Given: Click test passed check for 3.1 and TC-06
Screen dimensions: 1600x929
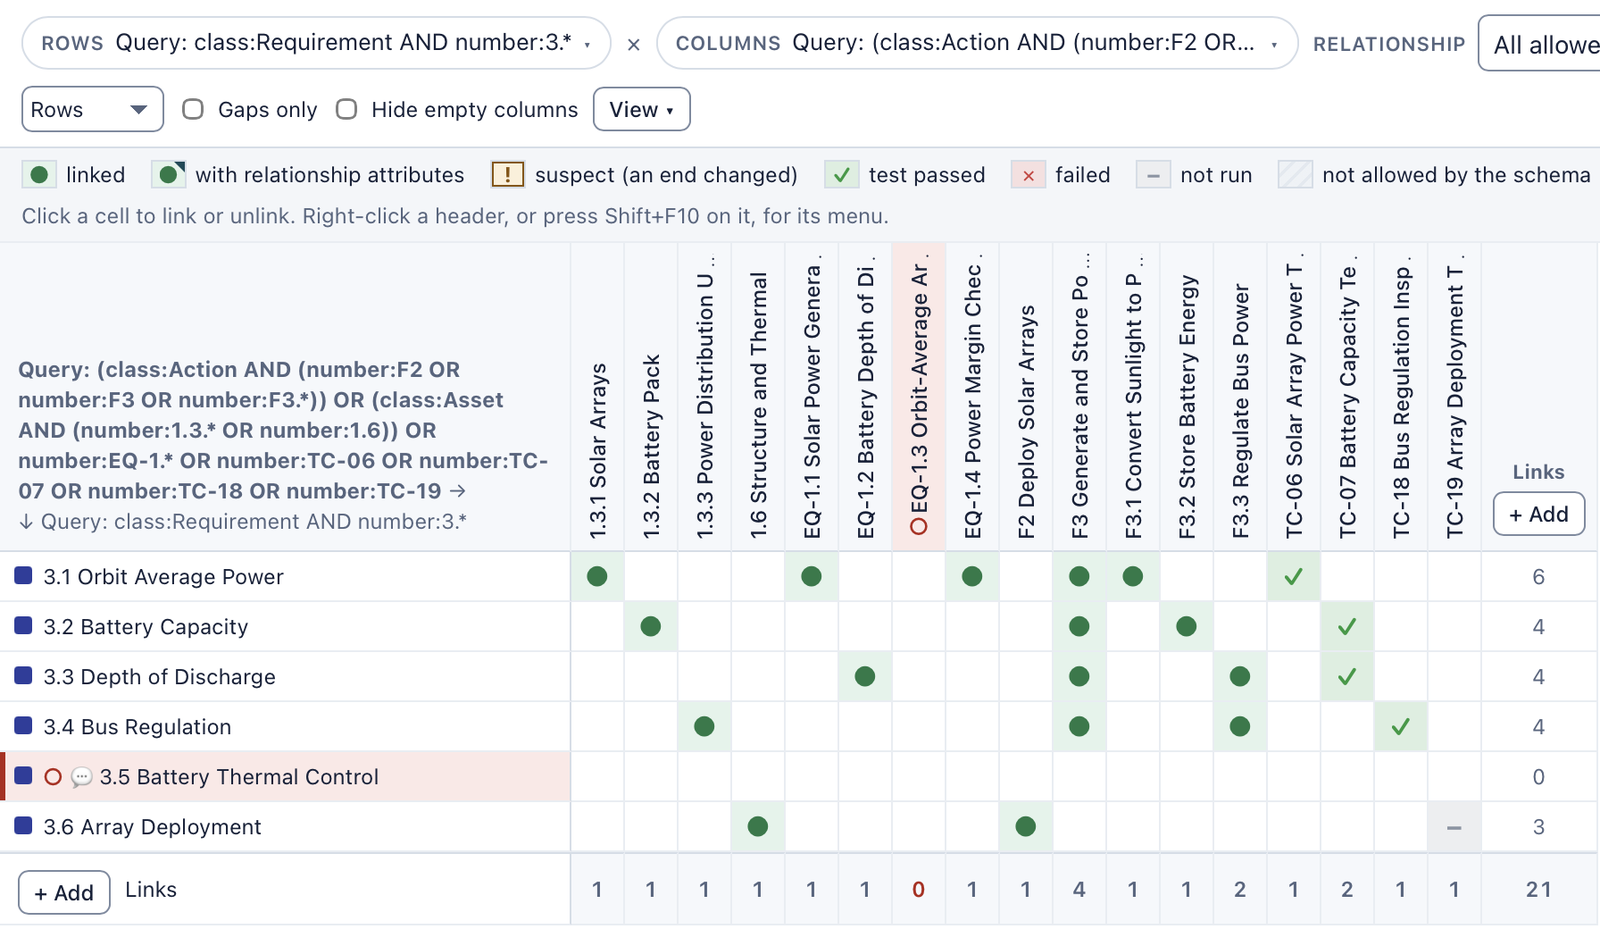Looking at the screenshot, I should tap(1293, 576).
